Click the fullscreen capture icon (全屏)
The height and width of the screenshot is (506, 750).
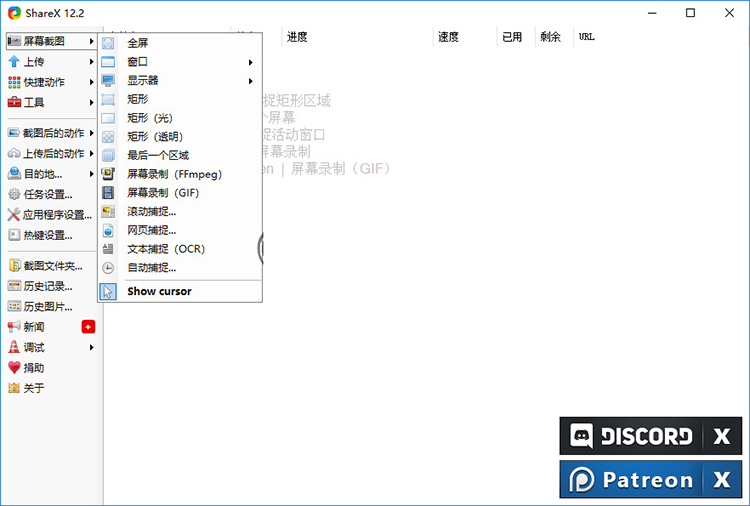pyautogui.click(x=108, y=43)
